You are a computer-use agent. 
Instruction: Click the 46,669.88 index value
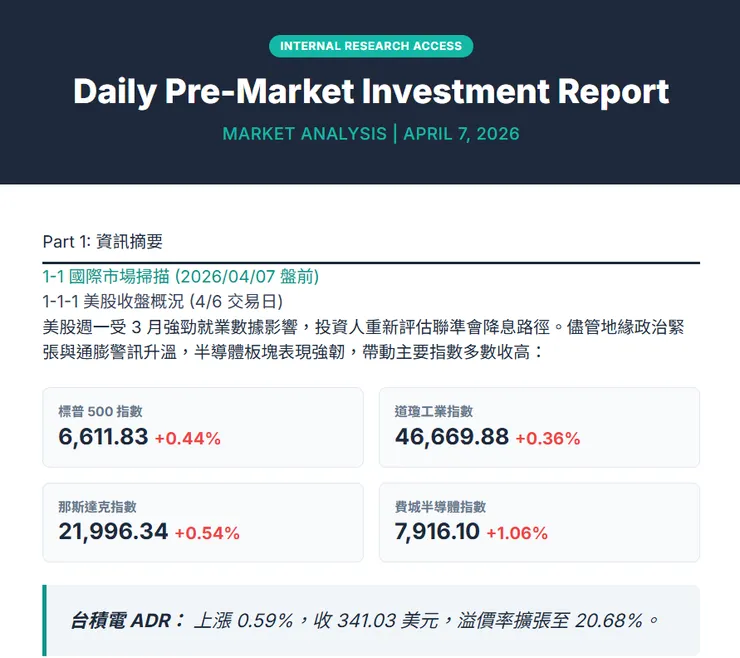click(452, 437)
